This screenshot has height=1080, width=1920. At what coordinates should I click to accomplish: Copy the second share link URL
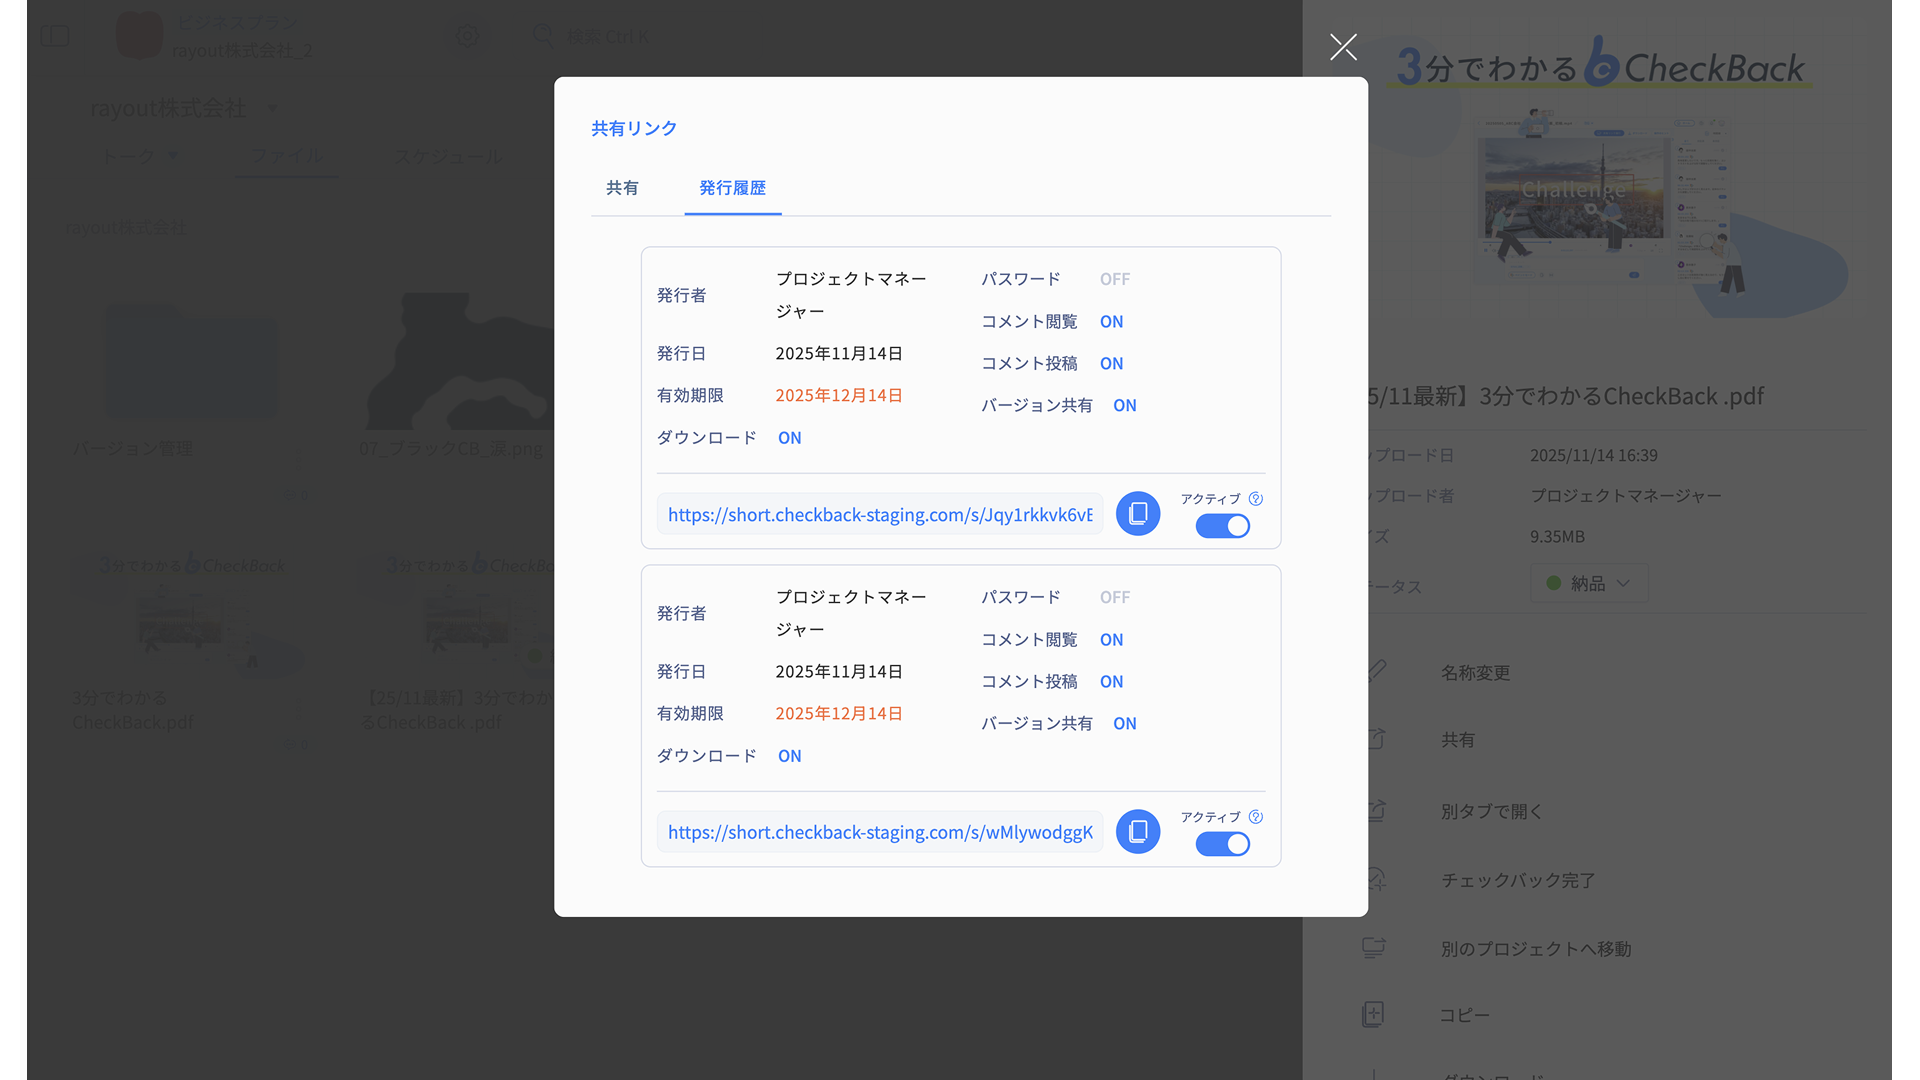click(1137, 832)
